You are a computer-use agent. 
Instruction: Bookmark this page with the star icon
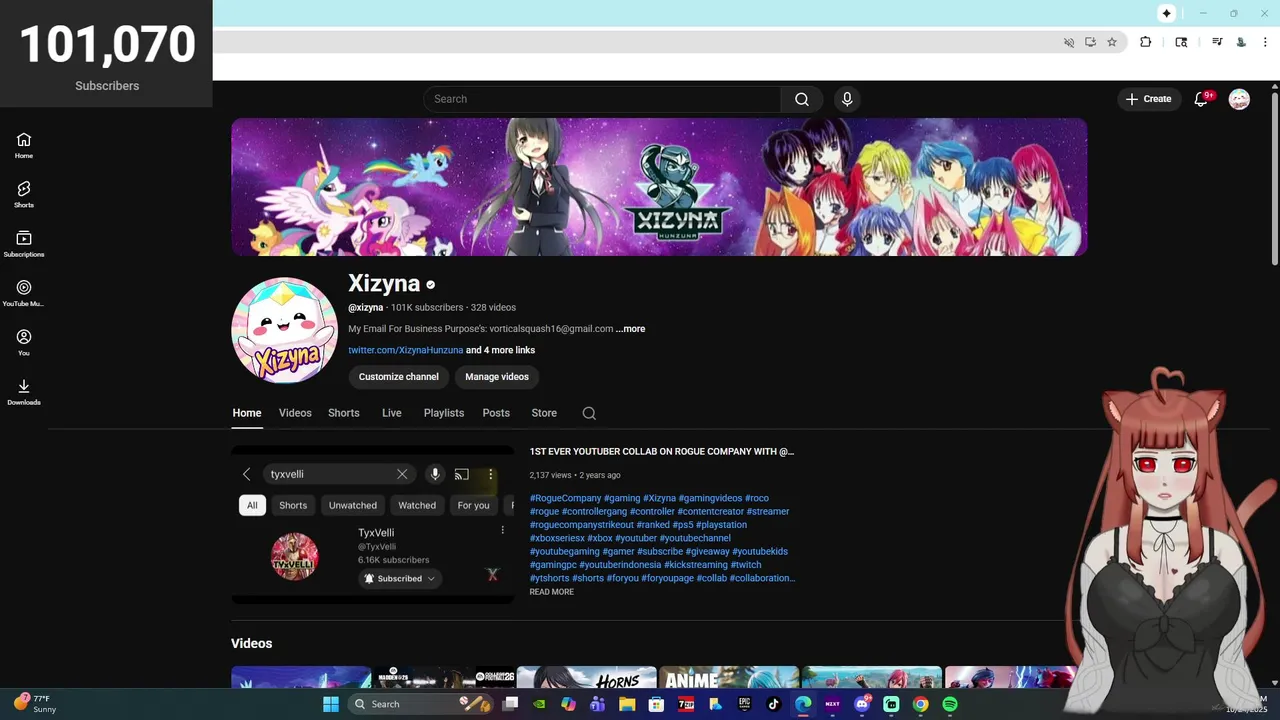click(x=1111, y=42)
